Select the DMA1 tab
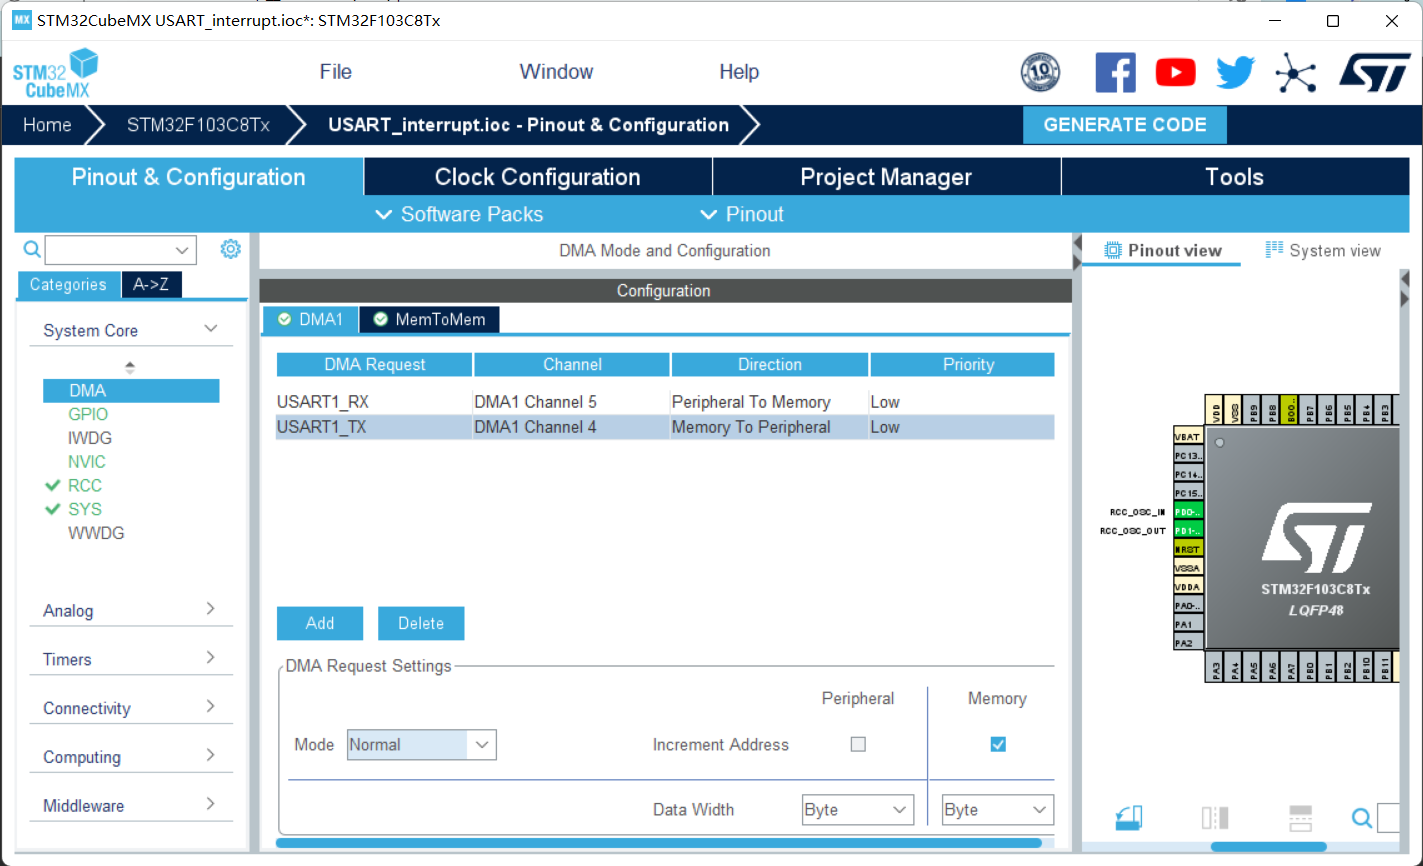 coord(310,319)
